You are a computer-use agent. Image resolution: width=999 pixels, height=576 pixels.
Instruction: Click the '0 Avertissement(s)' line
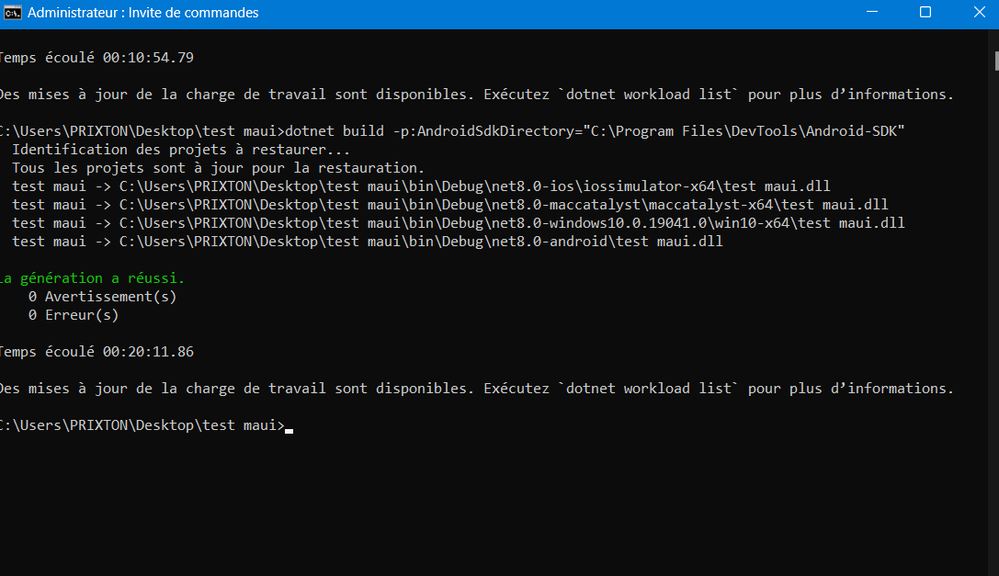tap(103, 297)
